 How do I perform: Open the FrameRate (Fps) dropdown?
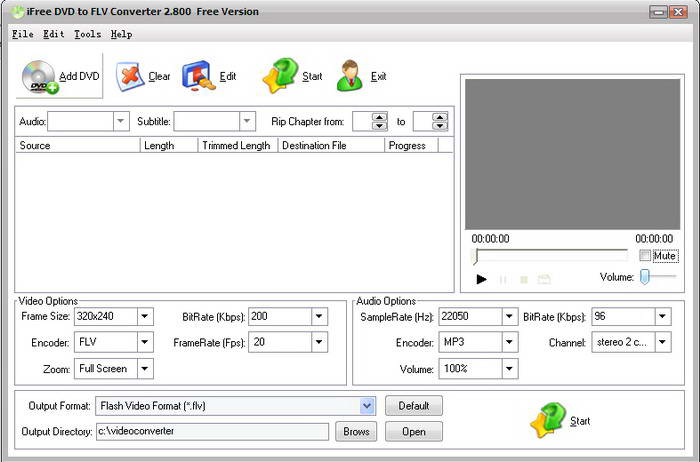(319, 342)
